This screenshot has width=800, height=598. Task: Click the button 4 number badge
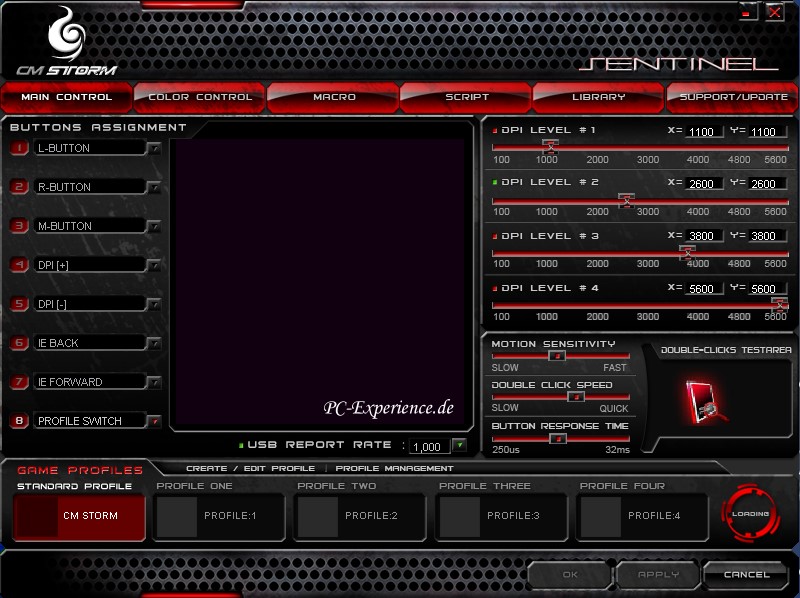tap(19, 265)
